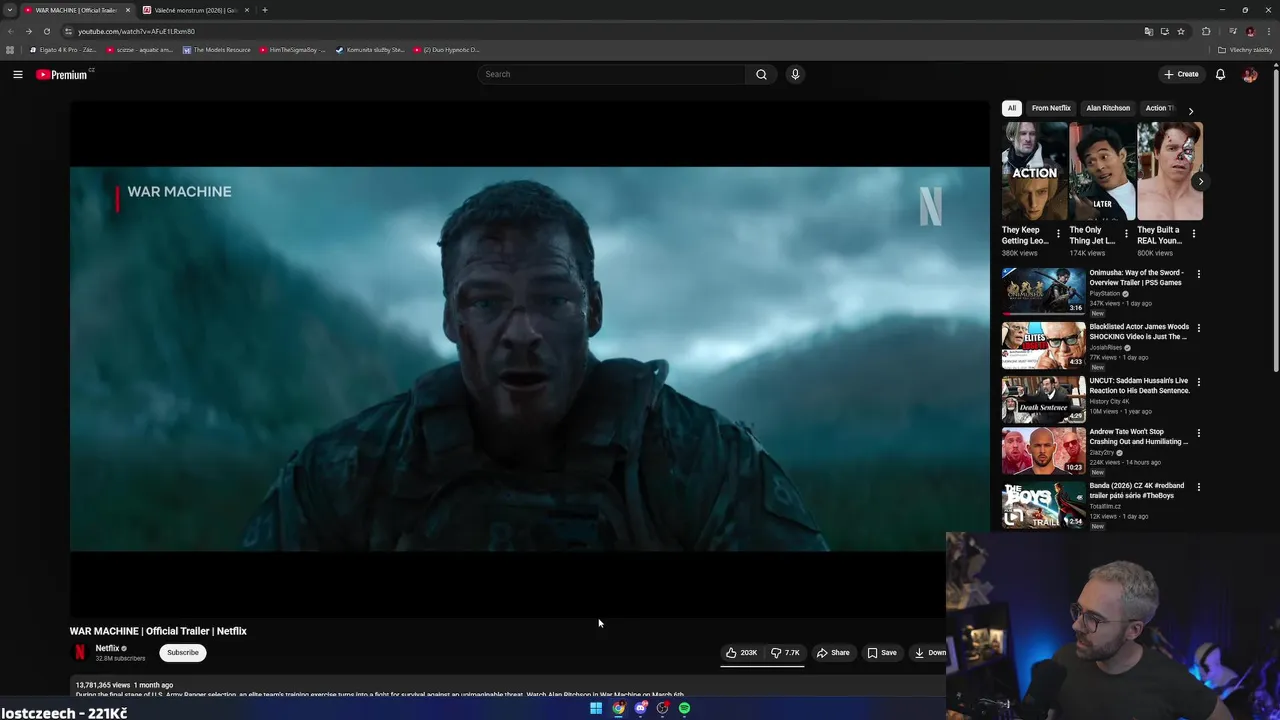The width and height of the screenshot is (1280, 720).
Task: Open options for 'They Built a REAL Youn' short
Action: click(1193, 234)
